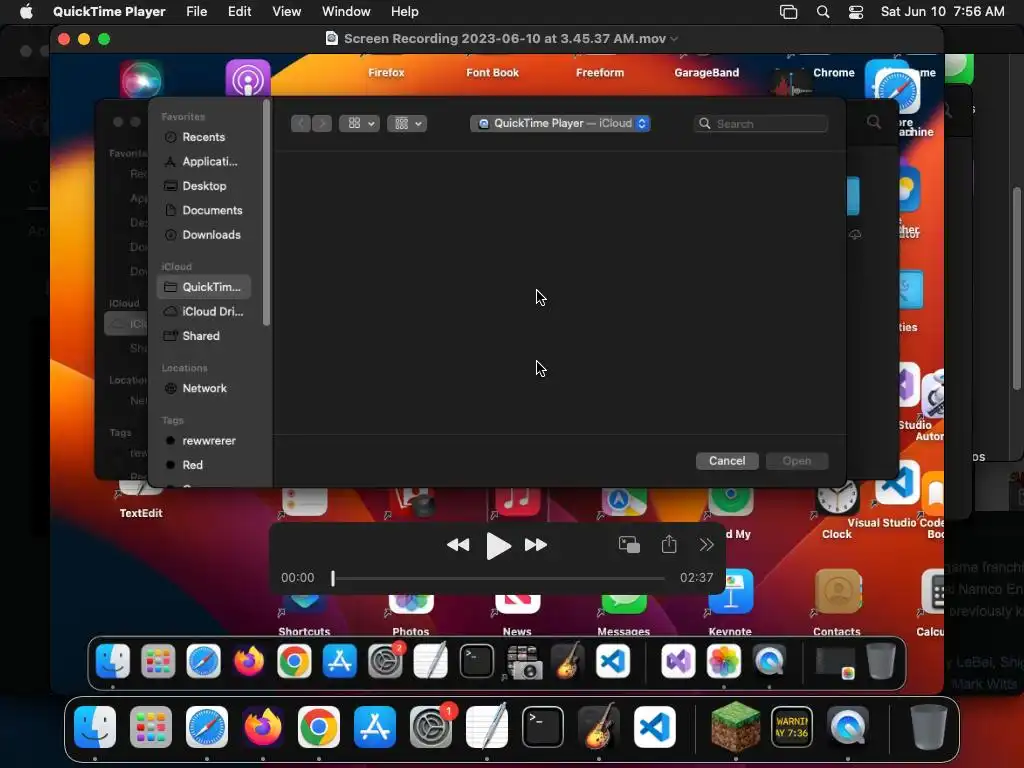Open Chrome from the system Dock

point(319,727)
